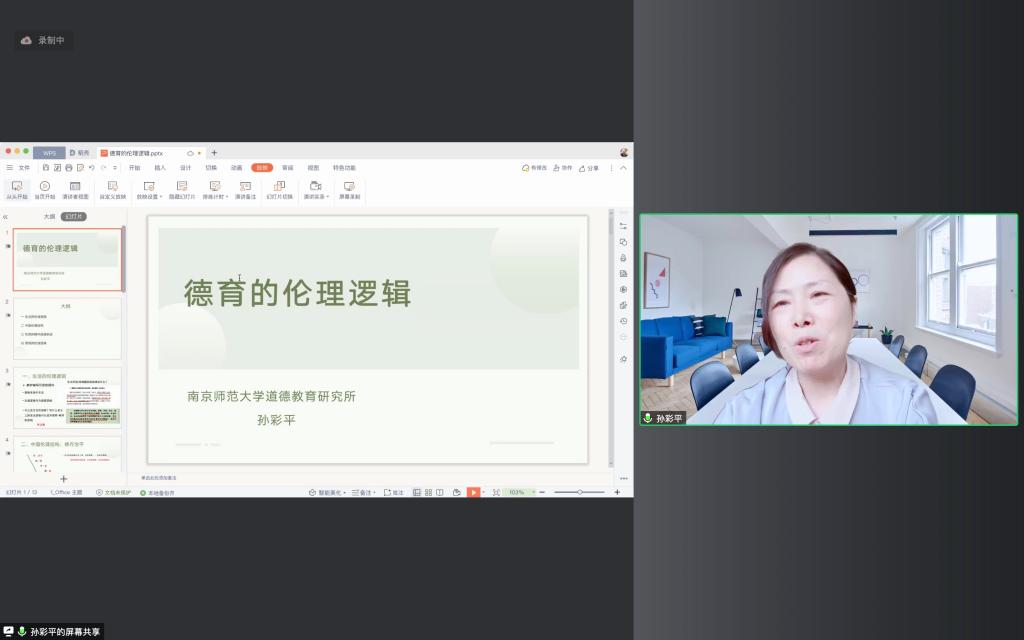Click 从头开始 slideshow from beginning icon
1024x640 pixels.
(15, 187)
